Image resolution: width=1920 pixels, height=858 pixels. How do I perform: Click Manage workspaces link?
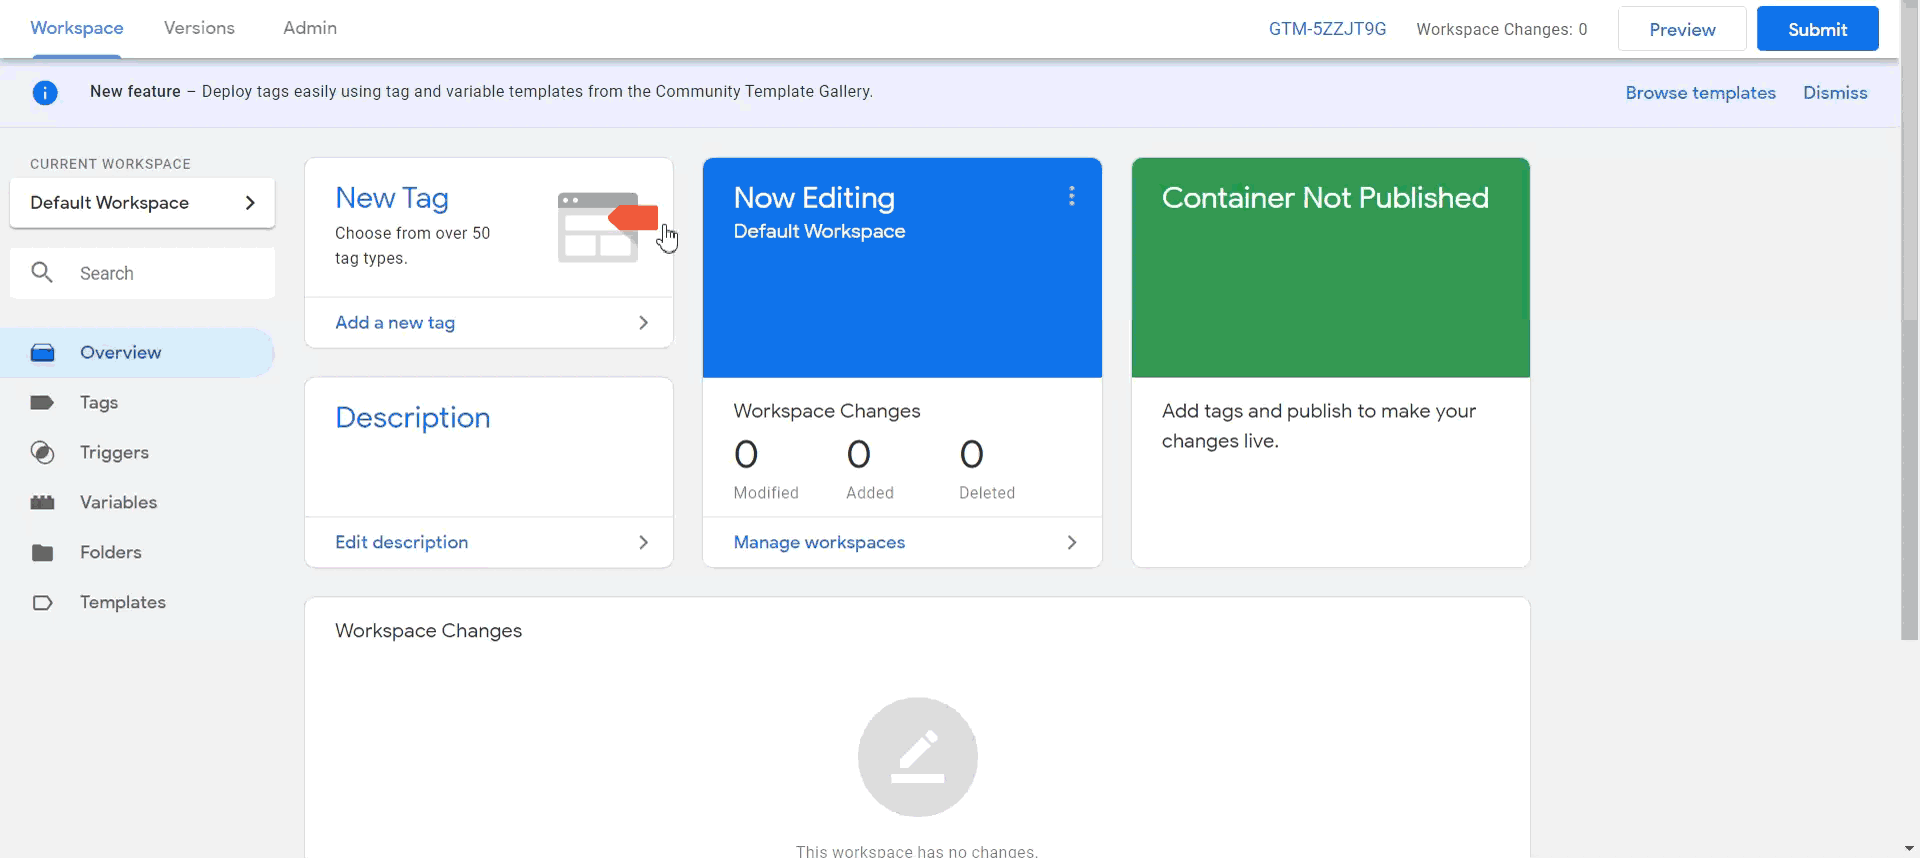[819, 543]
